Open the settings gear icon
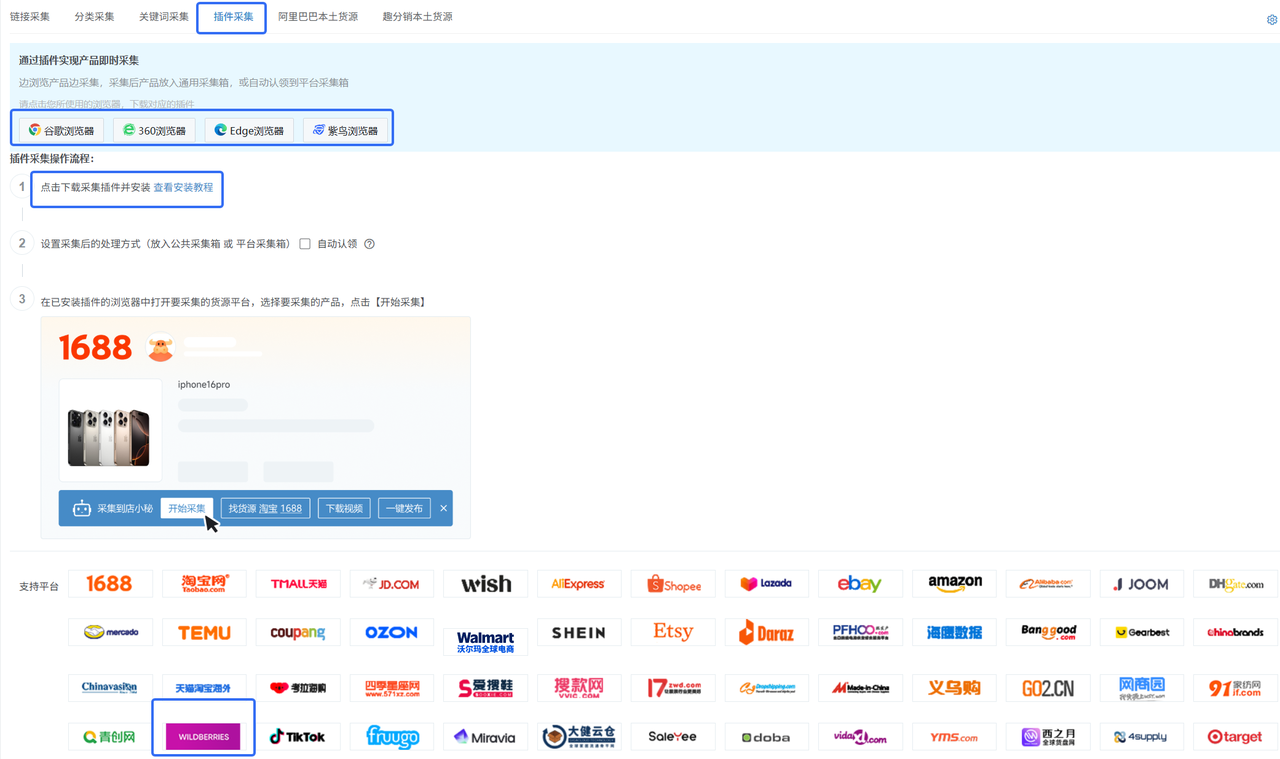 coord(1272,20)
